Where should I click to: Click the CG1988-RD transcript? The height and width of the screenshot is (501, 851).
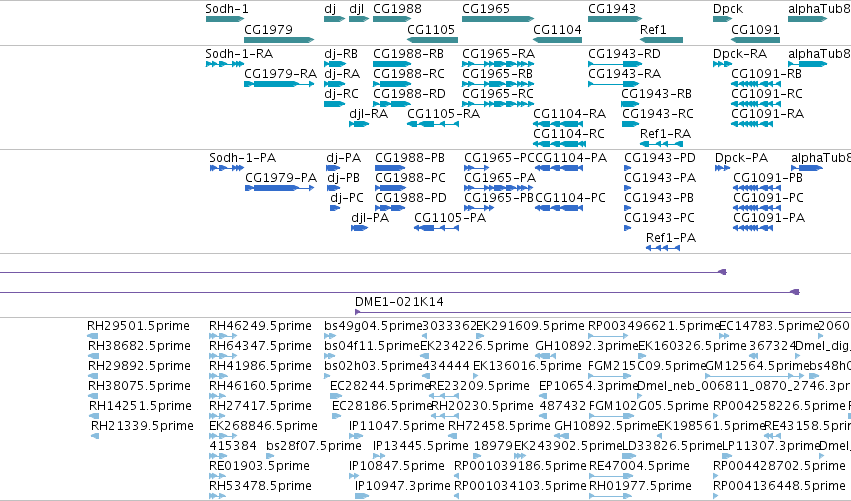(392, 104)
